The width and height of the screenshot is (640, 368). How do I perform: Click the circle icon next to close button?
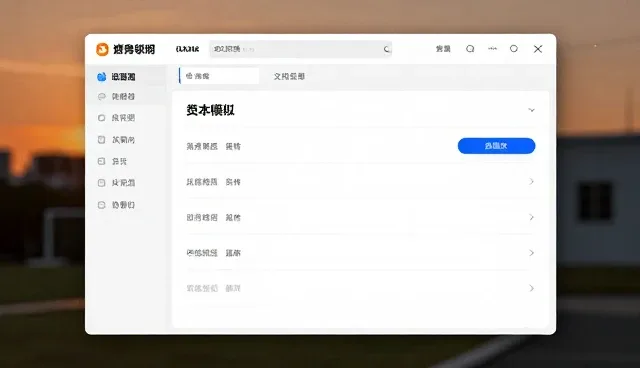pos(514,49)
